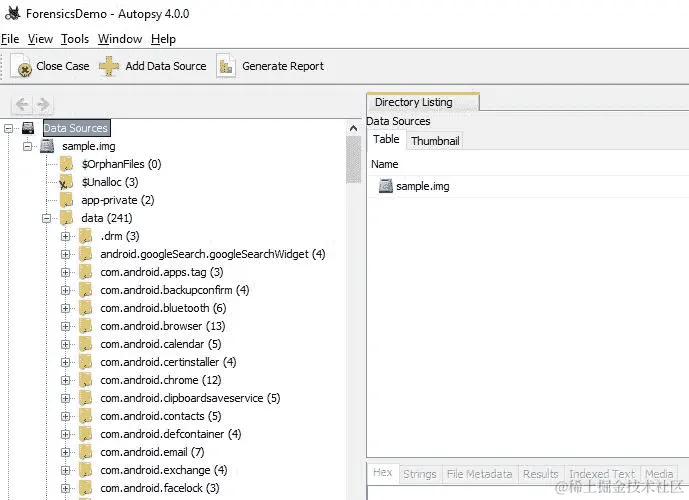689x500 pixels.
Task: Click the app-private folder icon
Action: [66, 200]
